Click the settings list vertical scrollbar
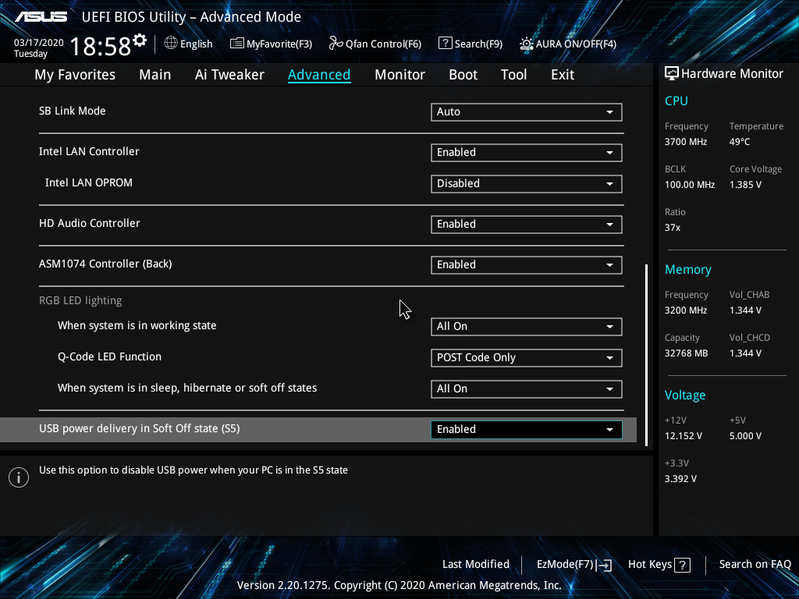The height and width of the screenshot is (599, 799). 647,355
